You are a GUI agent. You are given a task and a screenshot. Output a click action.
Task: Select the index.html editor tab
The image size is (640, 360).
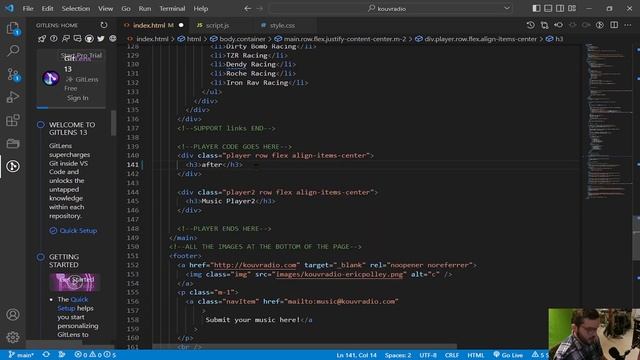[154, 25]
